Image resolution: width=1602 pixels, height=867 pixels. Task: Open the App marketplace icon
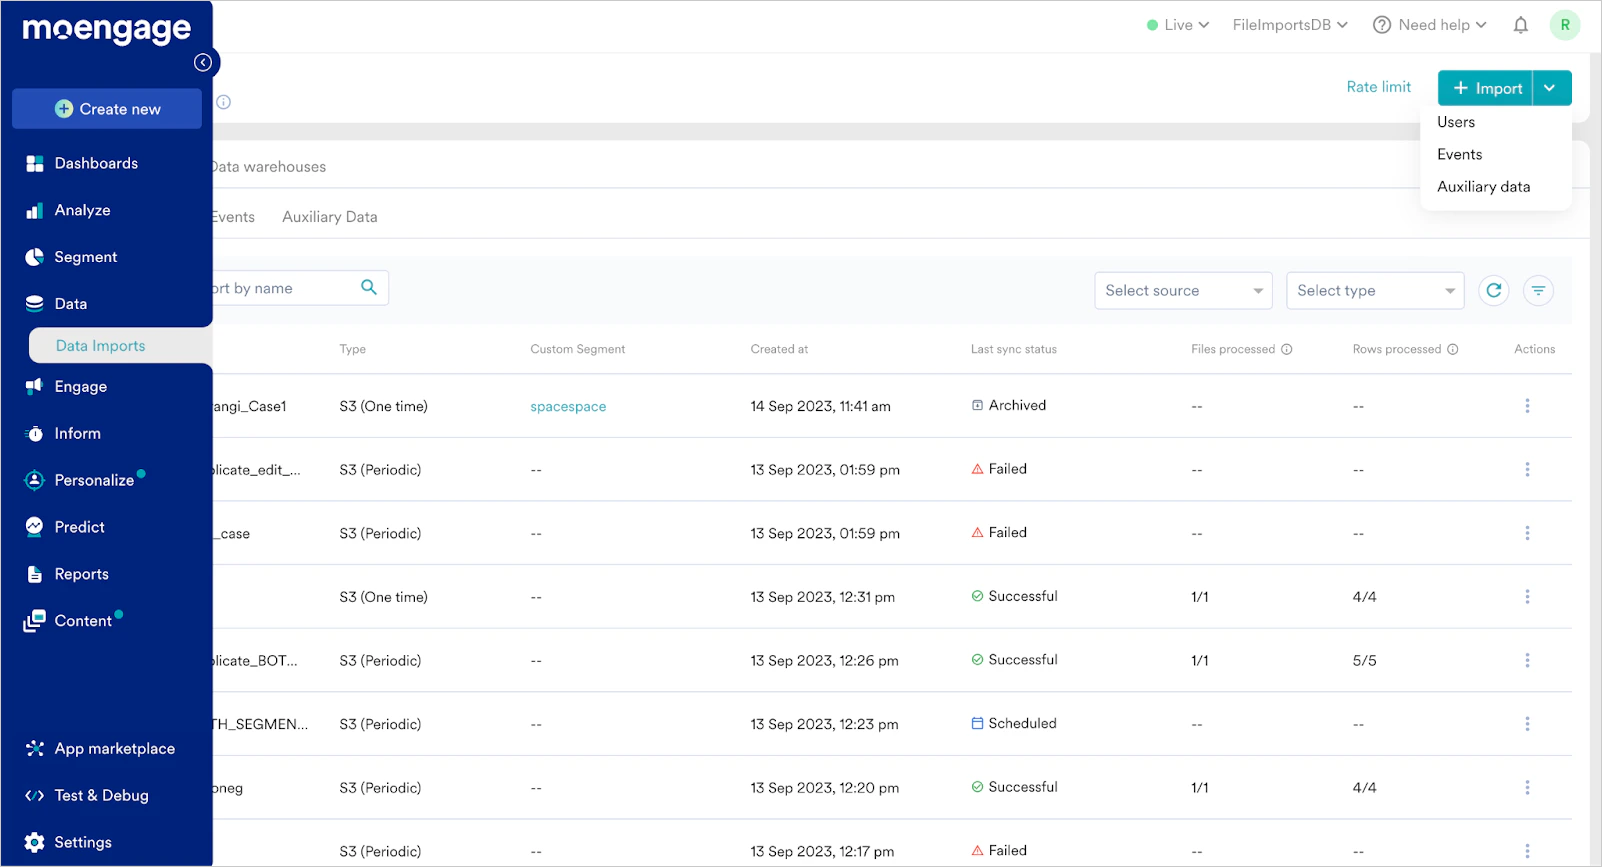pyautogui.click(x=35, y=749)
